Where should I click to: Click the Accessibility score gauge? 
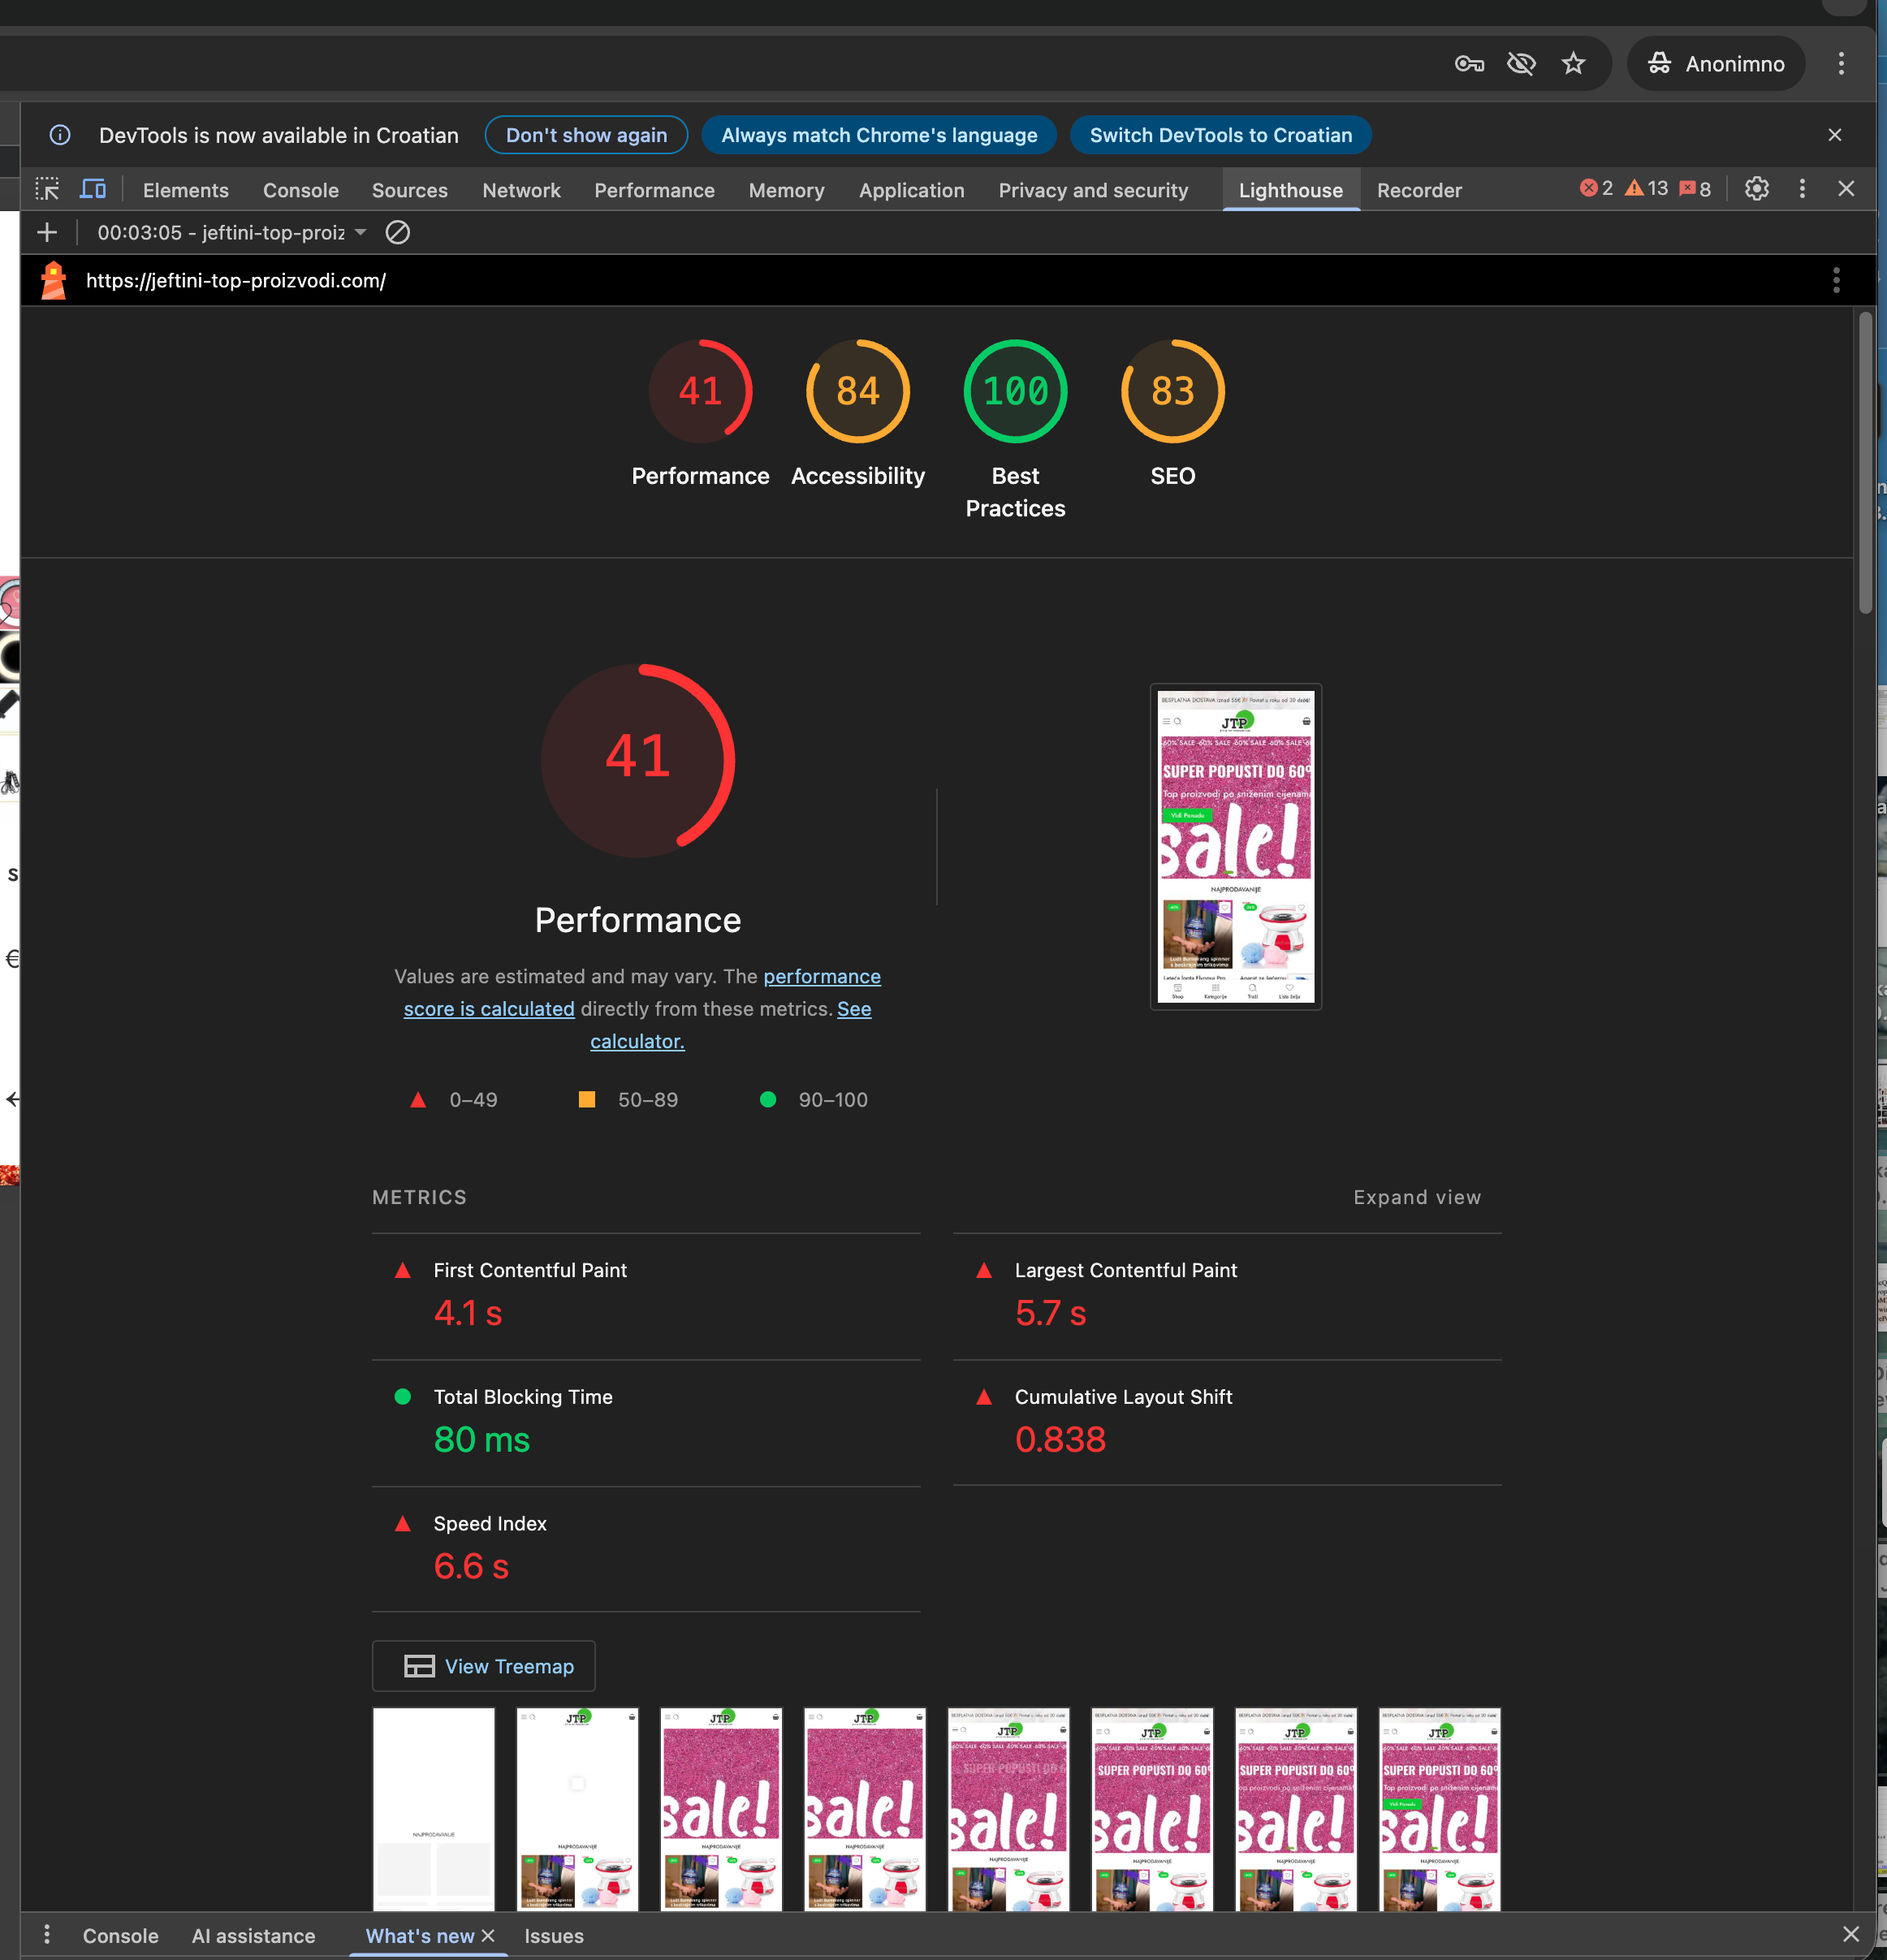[x=857, y=392]
